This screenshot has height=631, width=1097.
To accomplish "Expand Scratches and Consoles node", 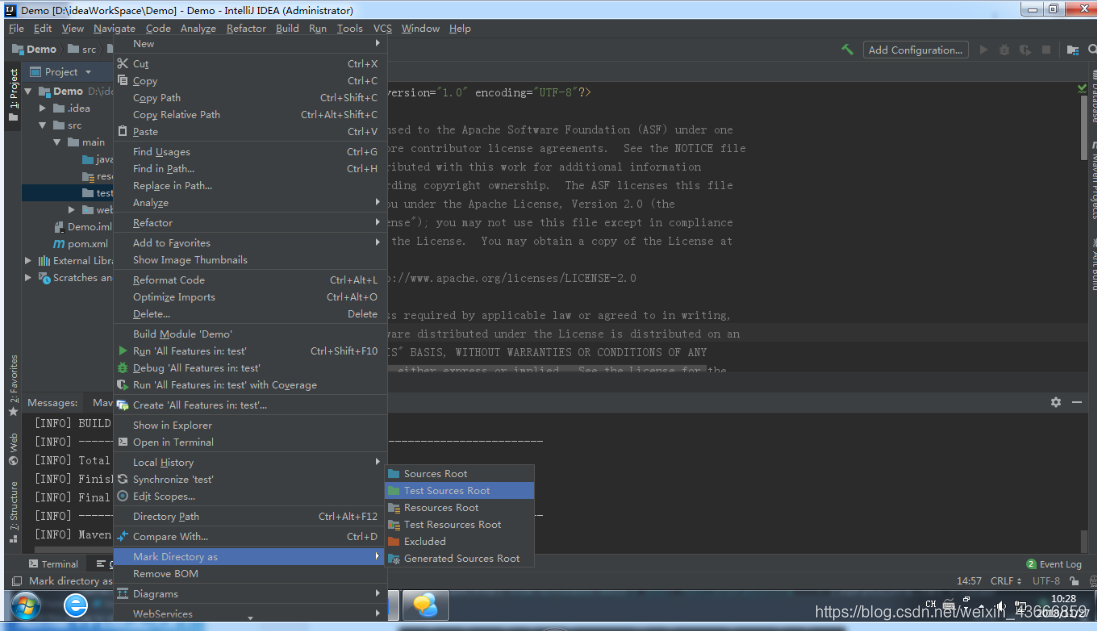I will [29, 277].
